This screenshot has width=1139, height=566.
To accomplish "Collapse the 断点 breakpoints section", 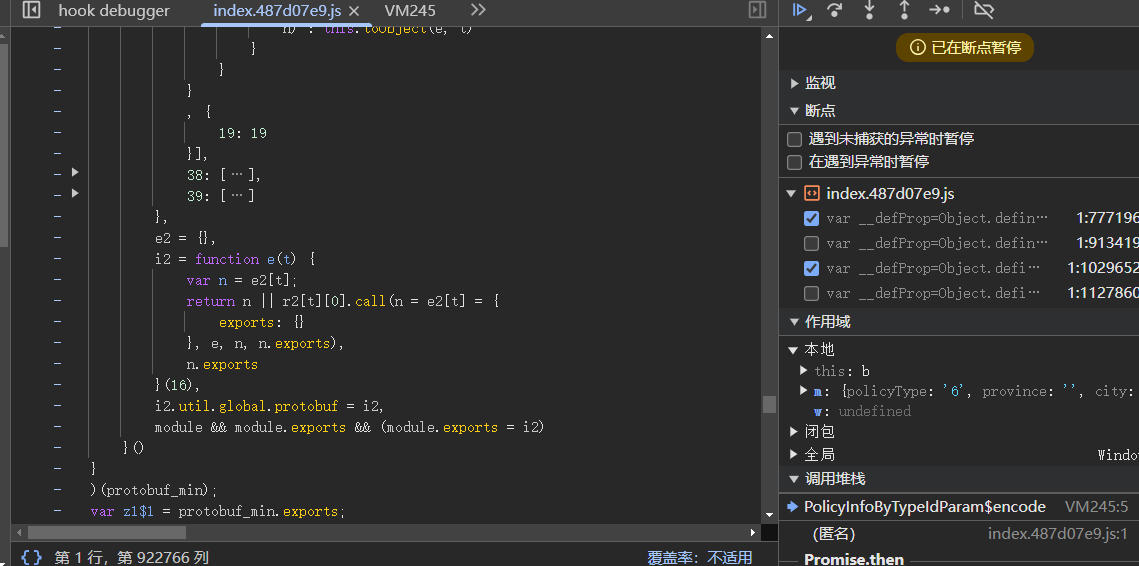I will click(x=795, y=111).
